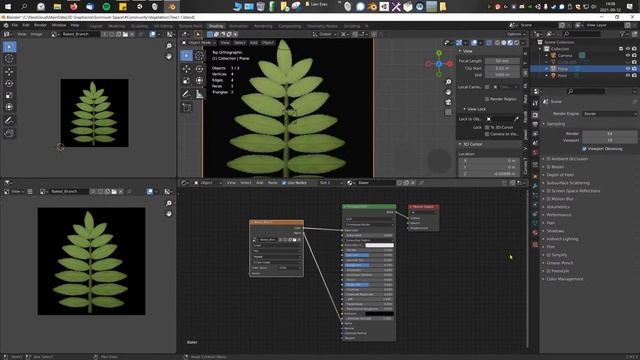Screen dimensions: 640x360
Task: Click Options in the 3D viewport header
Action: (515, 34)
